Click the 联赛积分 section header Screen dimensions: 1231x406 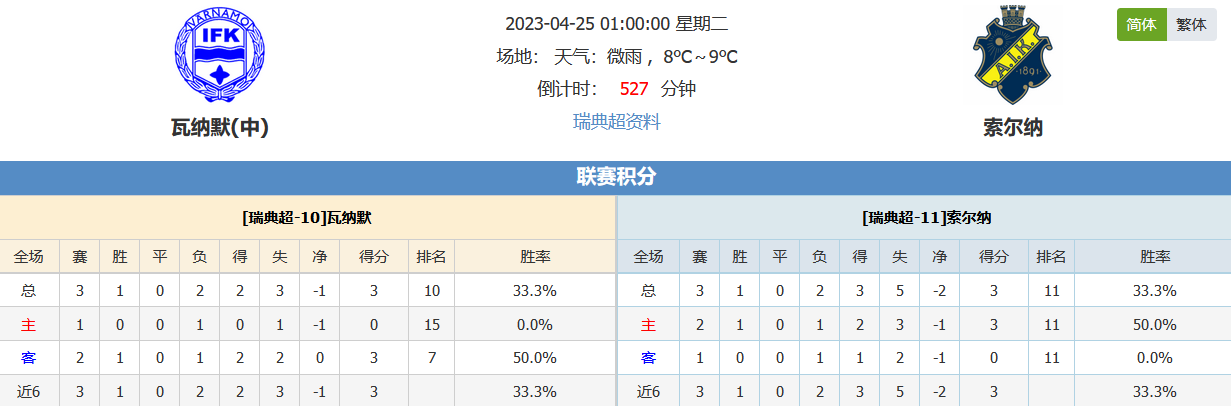point(616,177)
